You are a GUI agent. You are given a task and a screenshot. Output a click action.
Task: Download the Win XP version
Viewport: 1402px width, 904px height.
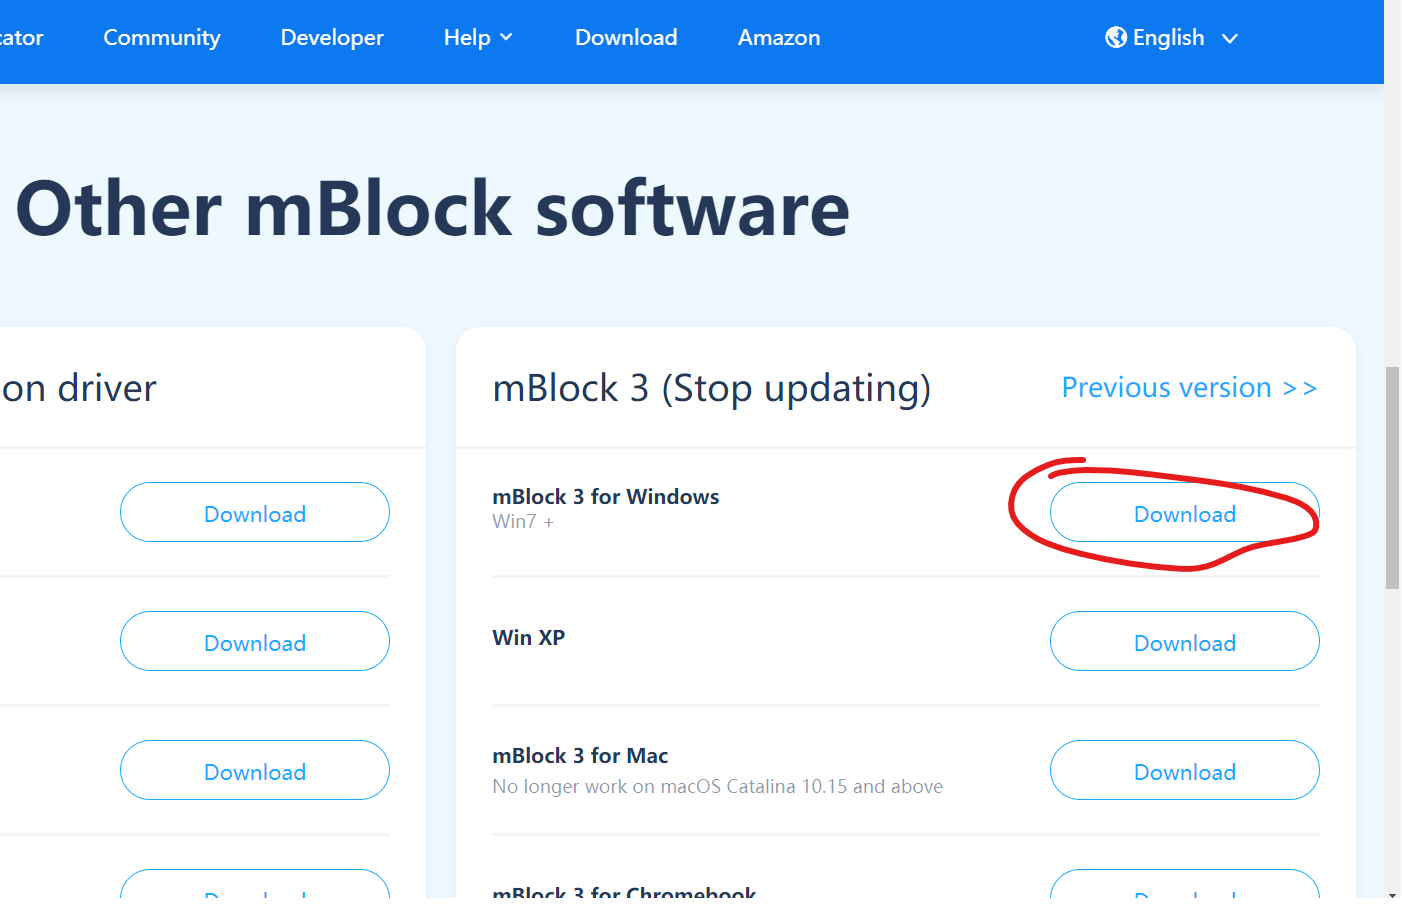click(1185, 642)
